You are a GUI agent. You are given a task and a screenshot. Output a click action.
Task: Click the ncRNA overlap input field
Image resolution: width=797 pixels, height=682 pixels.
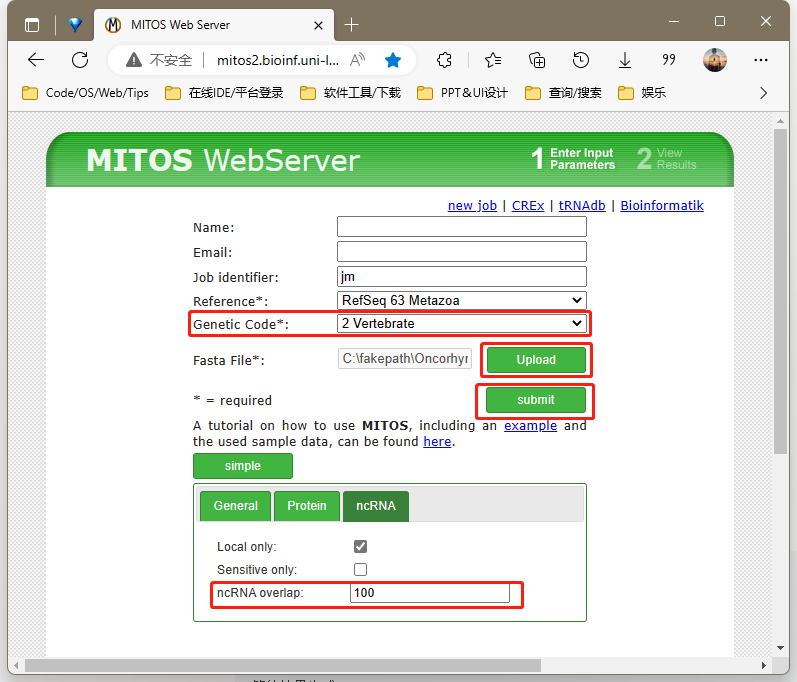pyautogui.click(x=430, y=593)
